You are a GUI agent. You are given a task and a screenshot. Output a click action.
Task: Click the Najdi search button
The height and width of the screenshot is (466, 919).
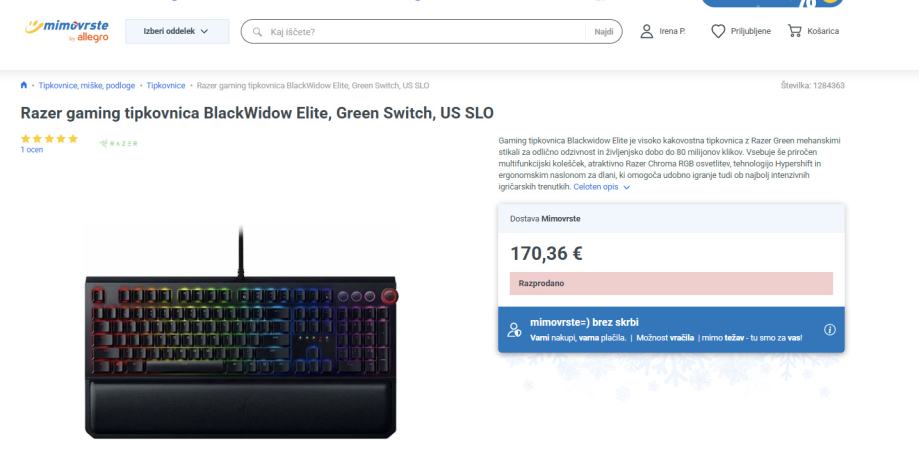tap(604, 32)
